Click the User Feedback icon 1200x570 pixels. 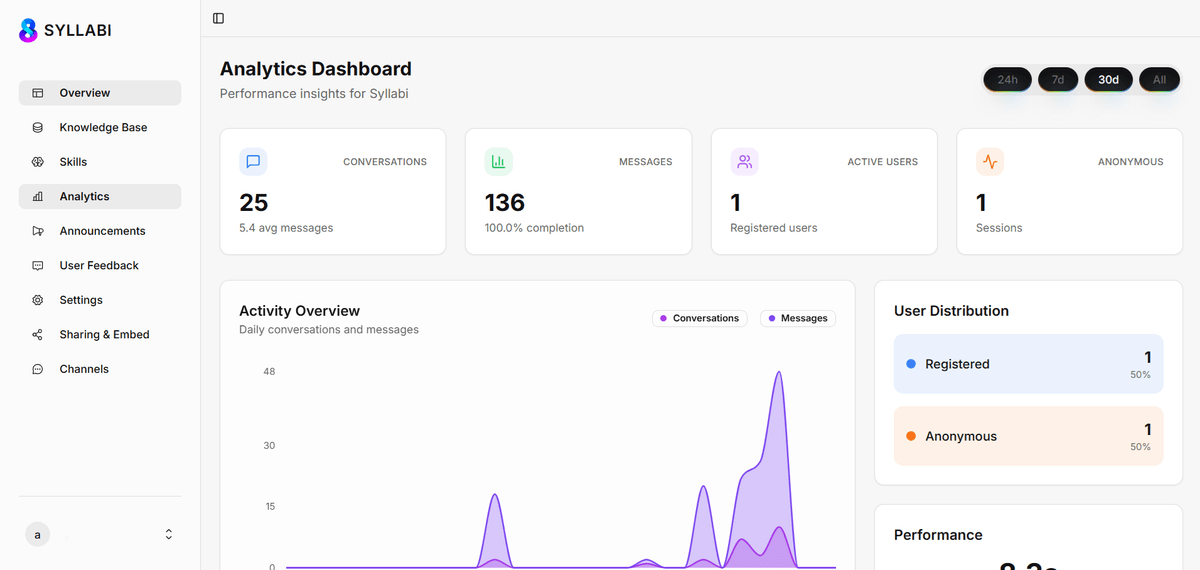[x=38, y=266]
